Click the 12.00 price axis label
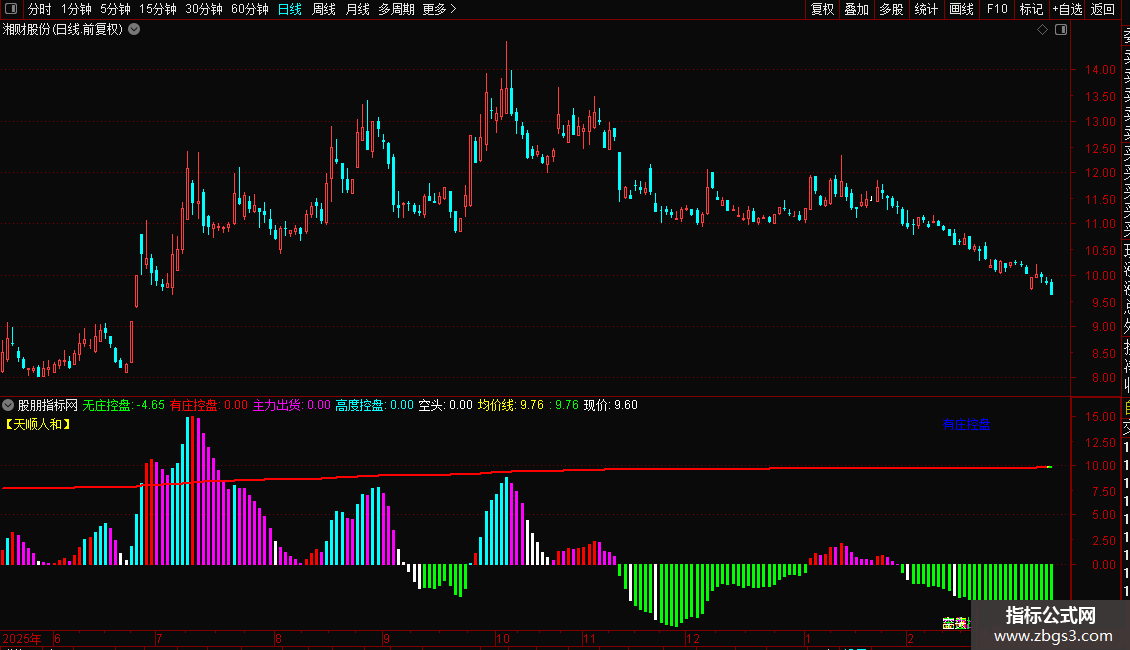This screenshot has width=1130, height=650. click(x=1100, y=173)
